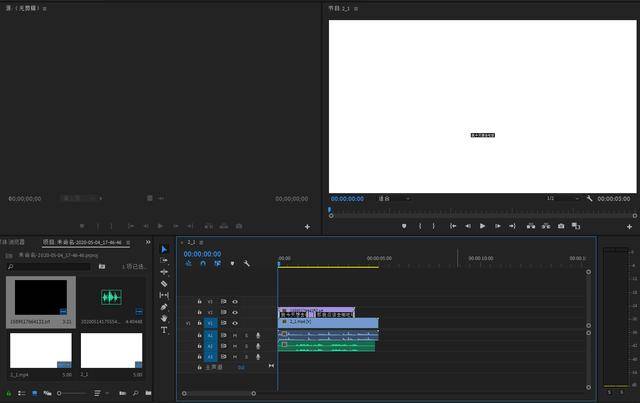Switch project panel to freeform view

click(x=47, y=393)
